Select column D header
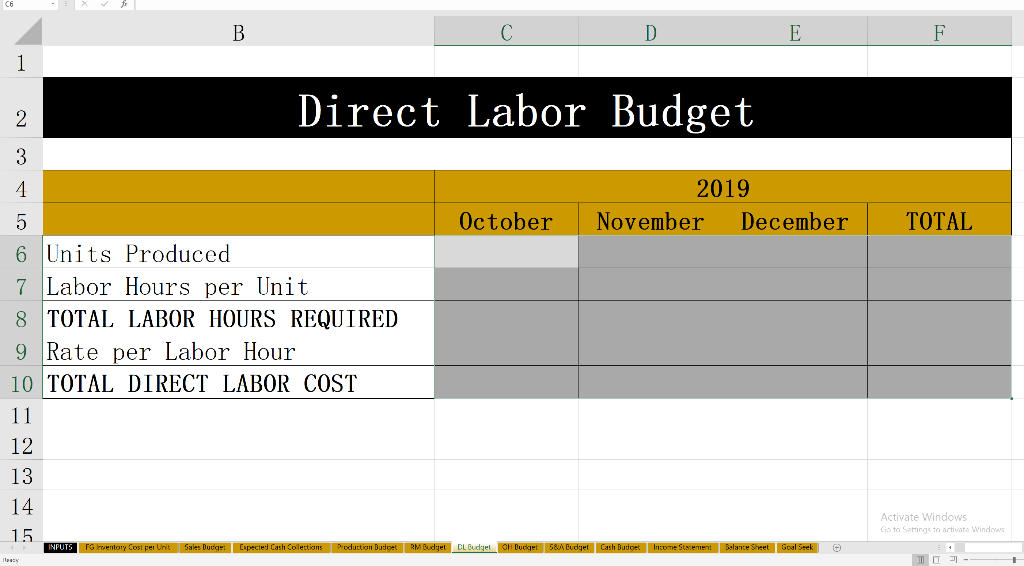 [650, 32]
